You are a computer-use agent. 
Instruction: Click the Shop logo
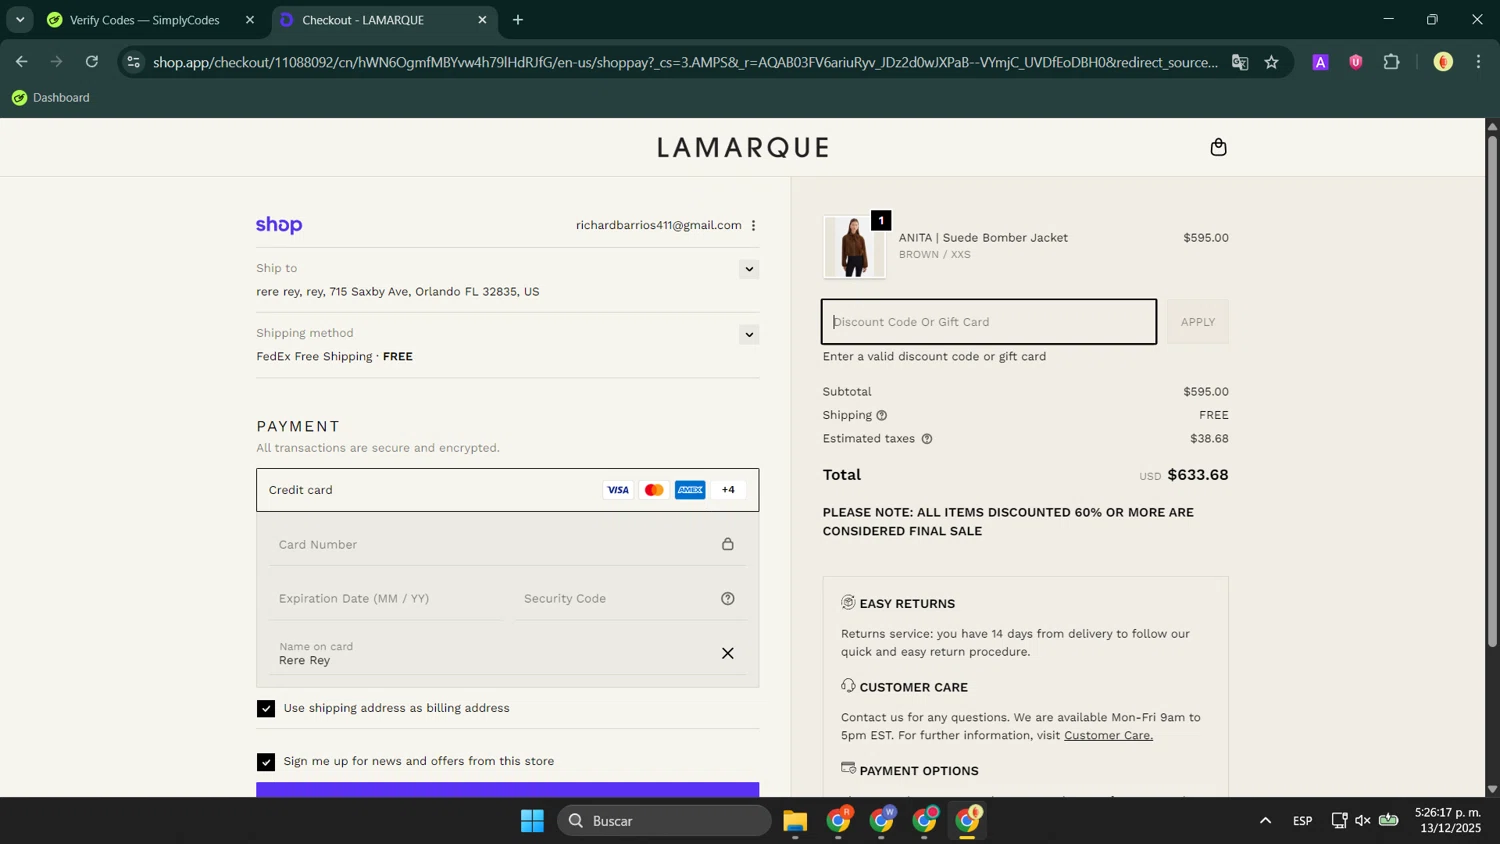[x=279, y=226]
